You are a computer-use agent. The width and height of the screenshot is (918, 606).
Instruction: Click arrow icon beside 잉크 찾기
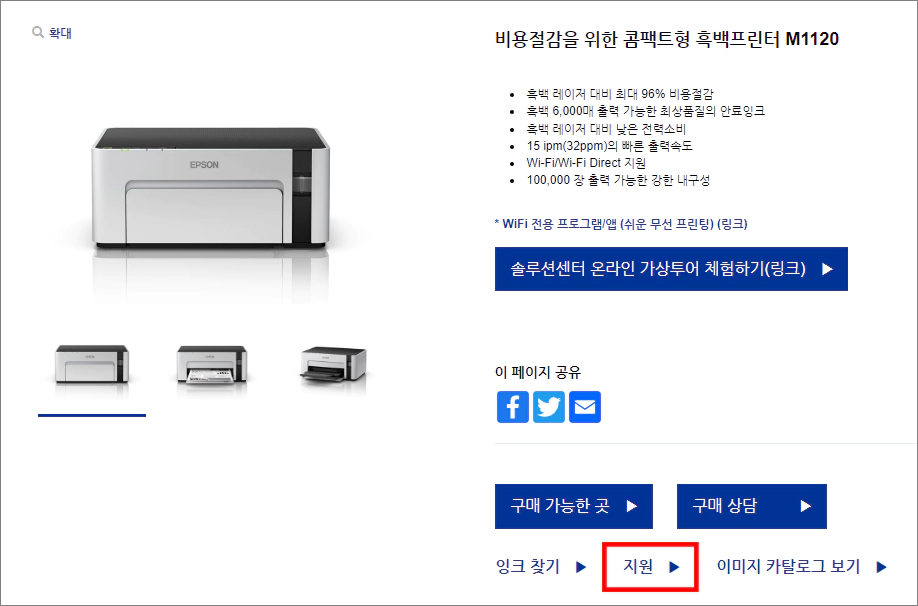[581, 567]
